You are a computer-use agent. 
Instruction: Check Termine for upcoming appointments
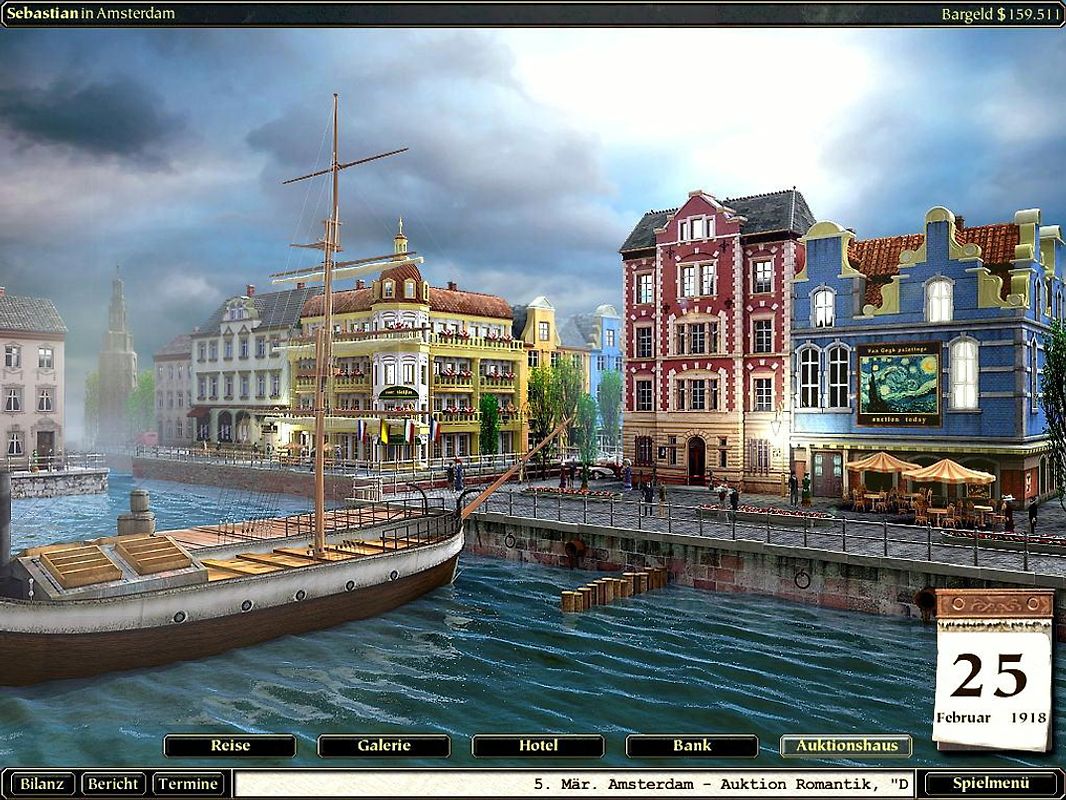click(x=189, y=784)
